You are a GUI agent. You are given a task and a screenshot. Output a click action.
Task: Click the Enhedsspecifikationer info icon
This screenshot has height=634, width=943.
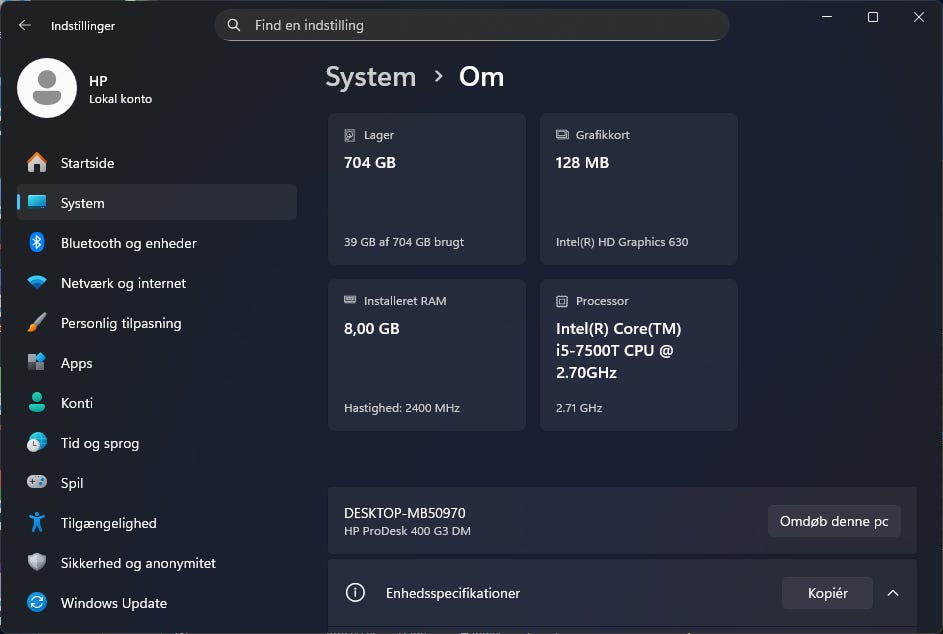click(x=355, y=593)
